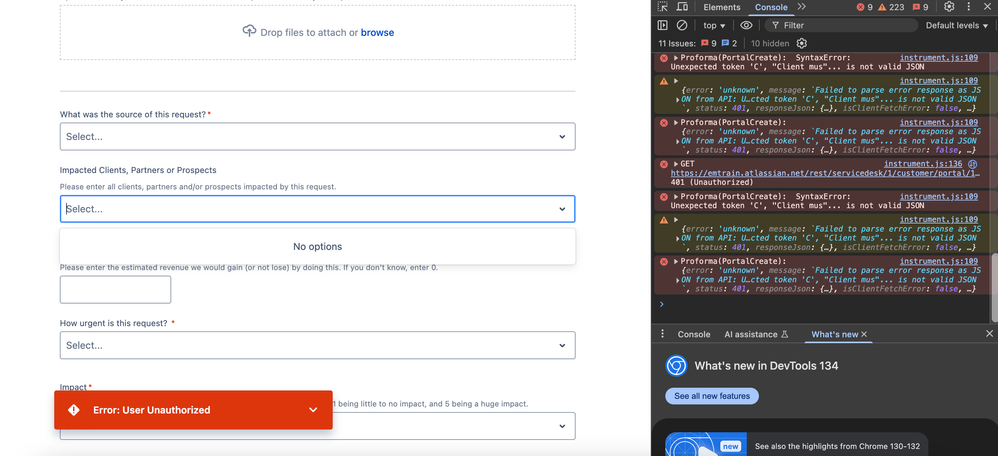Viewport: 998px width, 456px height.
Task: Open the emtrain.atlassian.net servicedesk URL link
Action: [824, 173]
